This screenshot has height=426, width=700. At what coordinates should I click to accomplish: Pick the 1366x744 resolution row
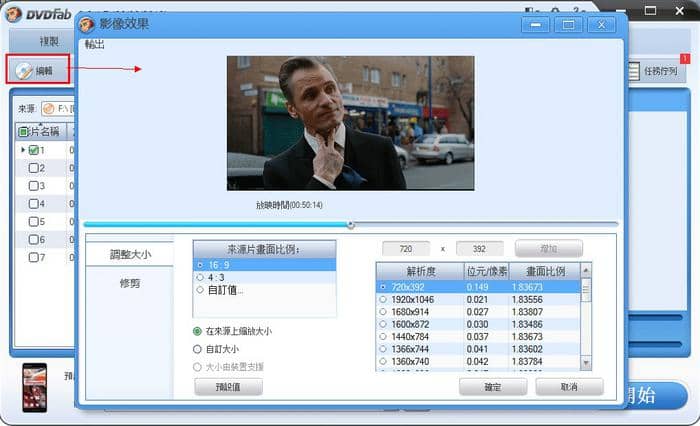[x=478, y=349]
